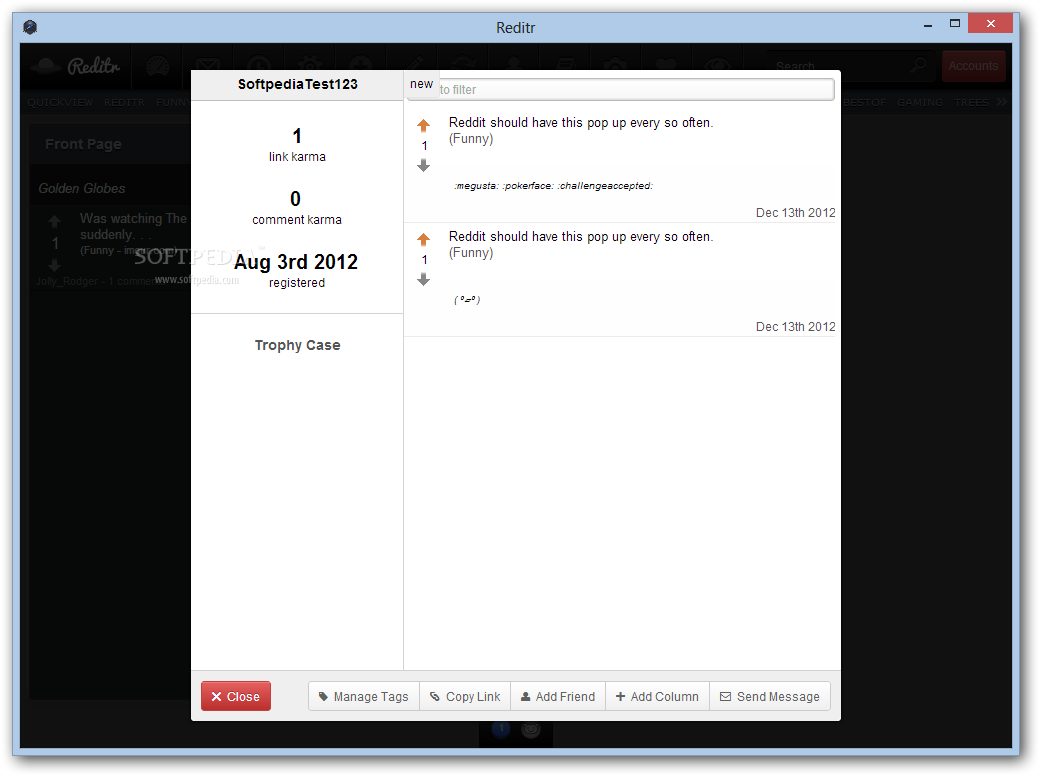The image size is (1040, 776).
Task: Switch to the QUICKVIEW tab
Action: (60, 102)
